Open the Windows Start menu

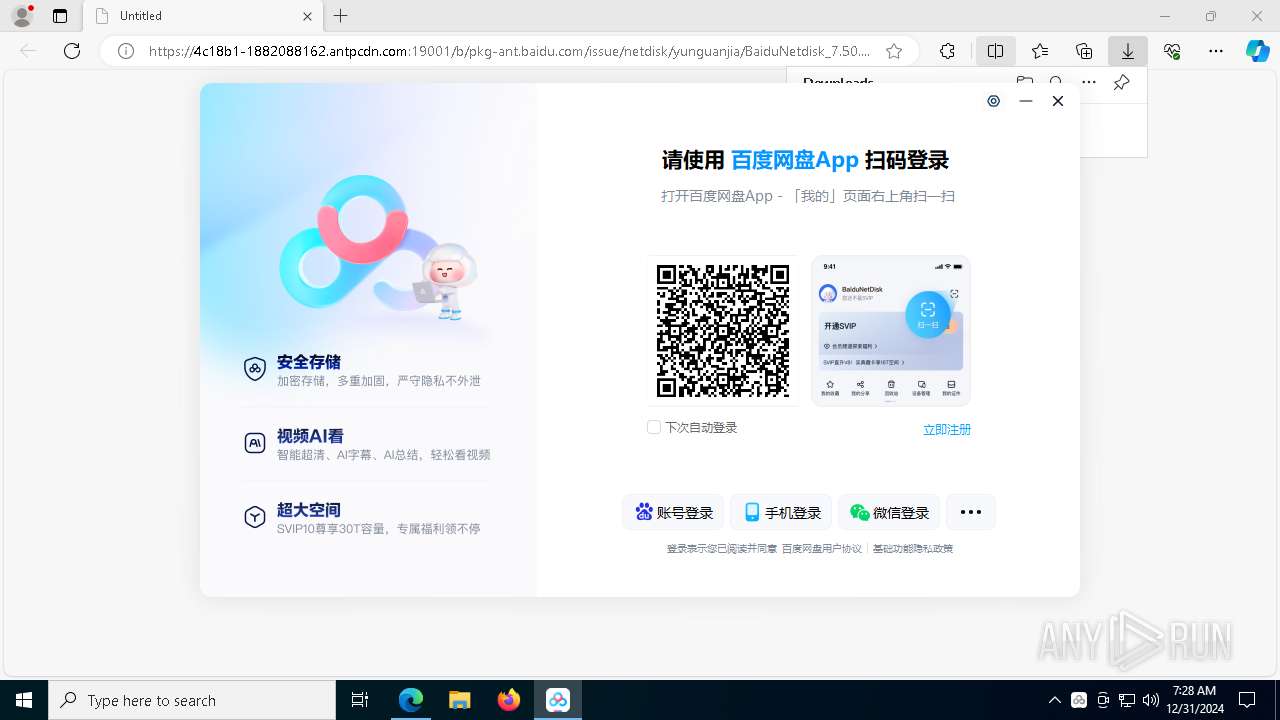click(x=24, y=700)
